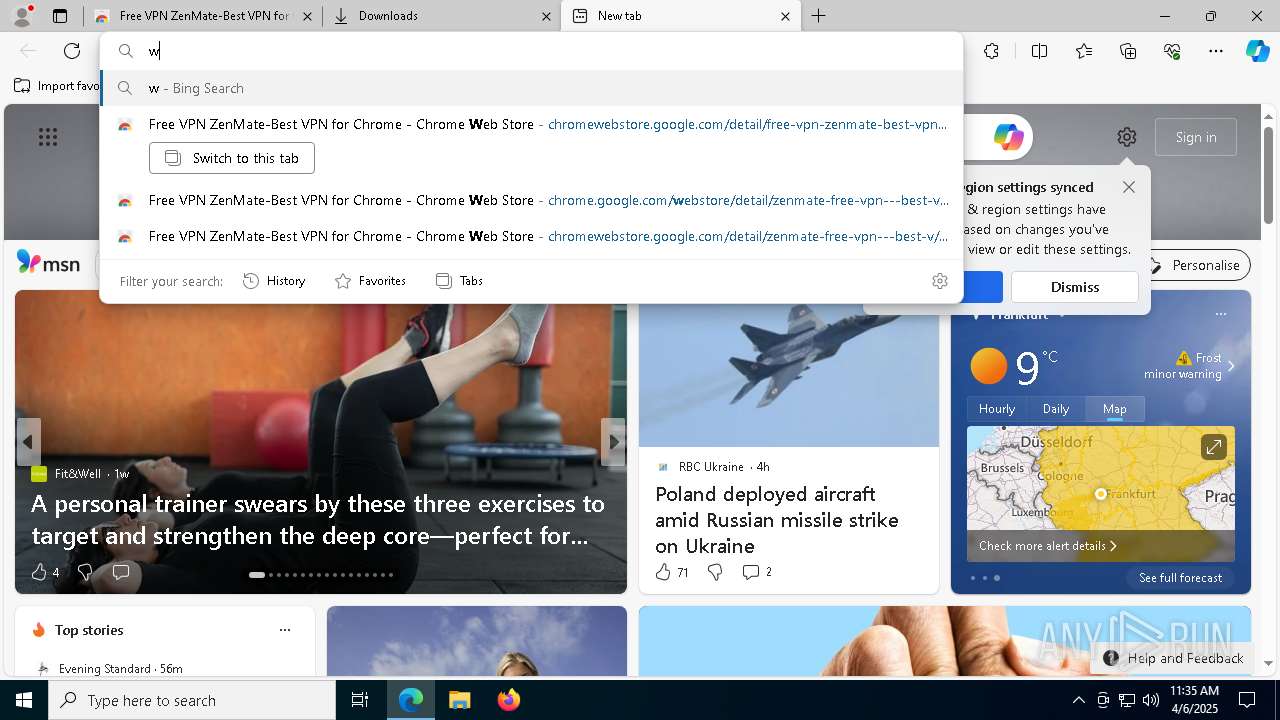Select the Daily weather tab
The width and height of the screenshot is (1280, 720).
[1056, 409]
